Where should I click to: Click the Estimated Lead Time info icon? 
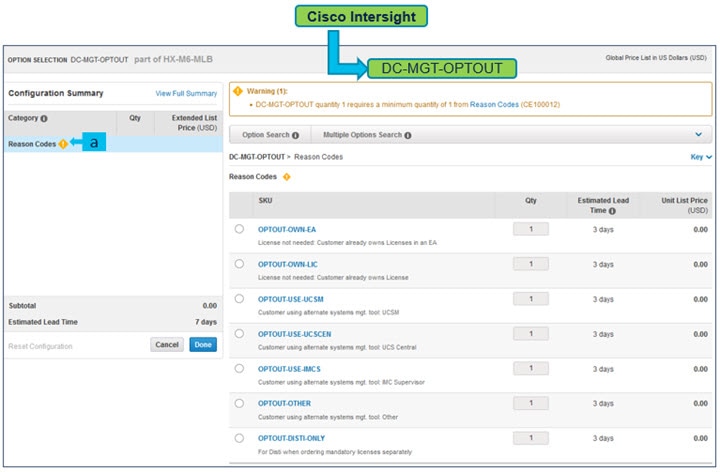coord(612,211)
